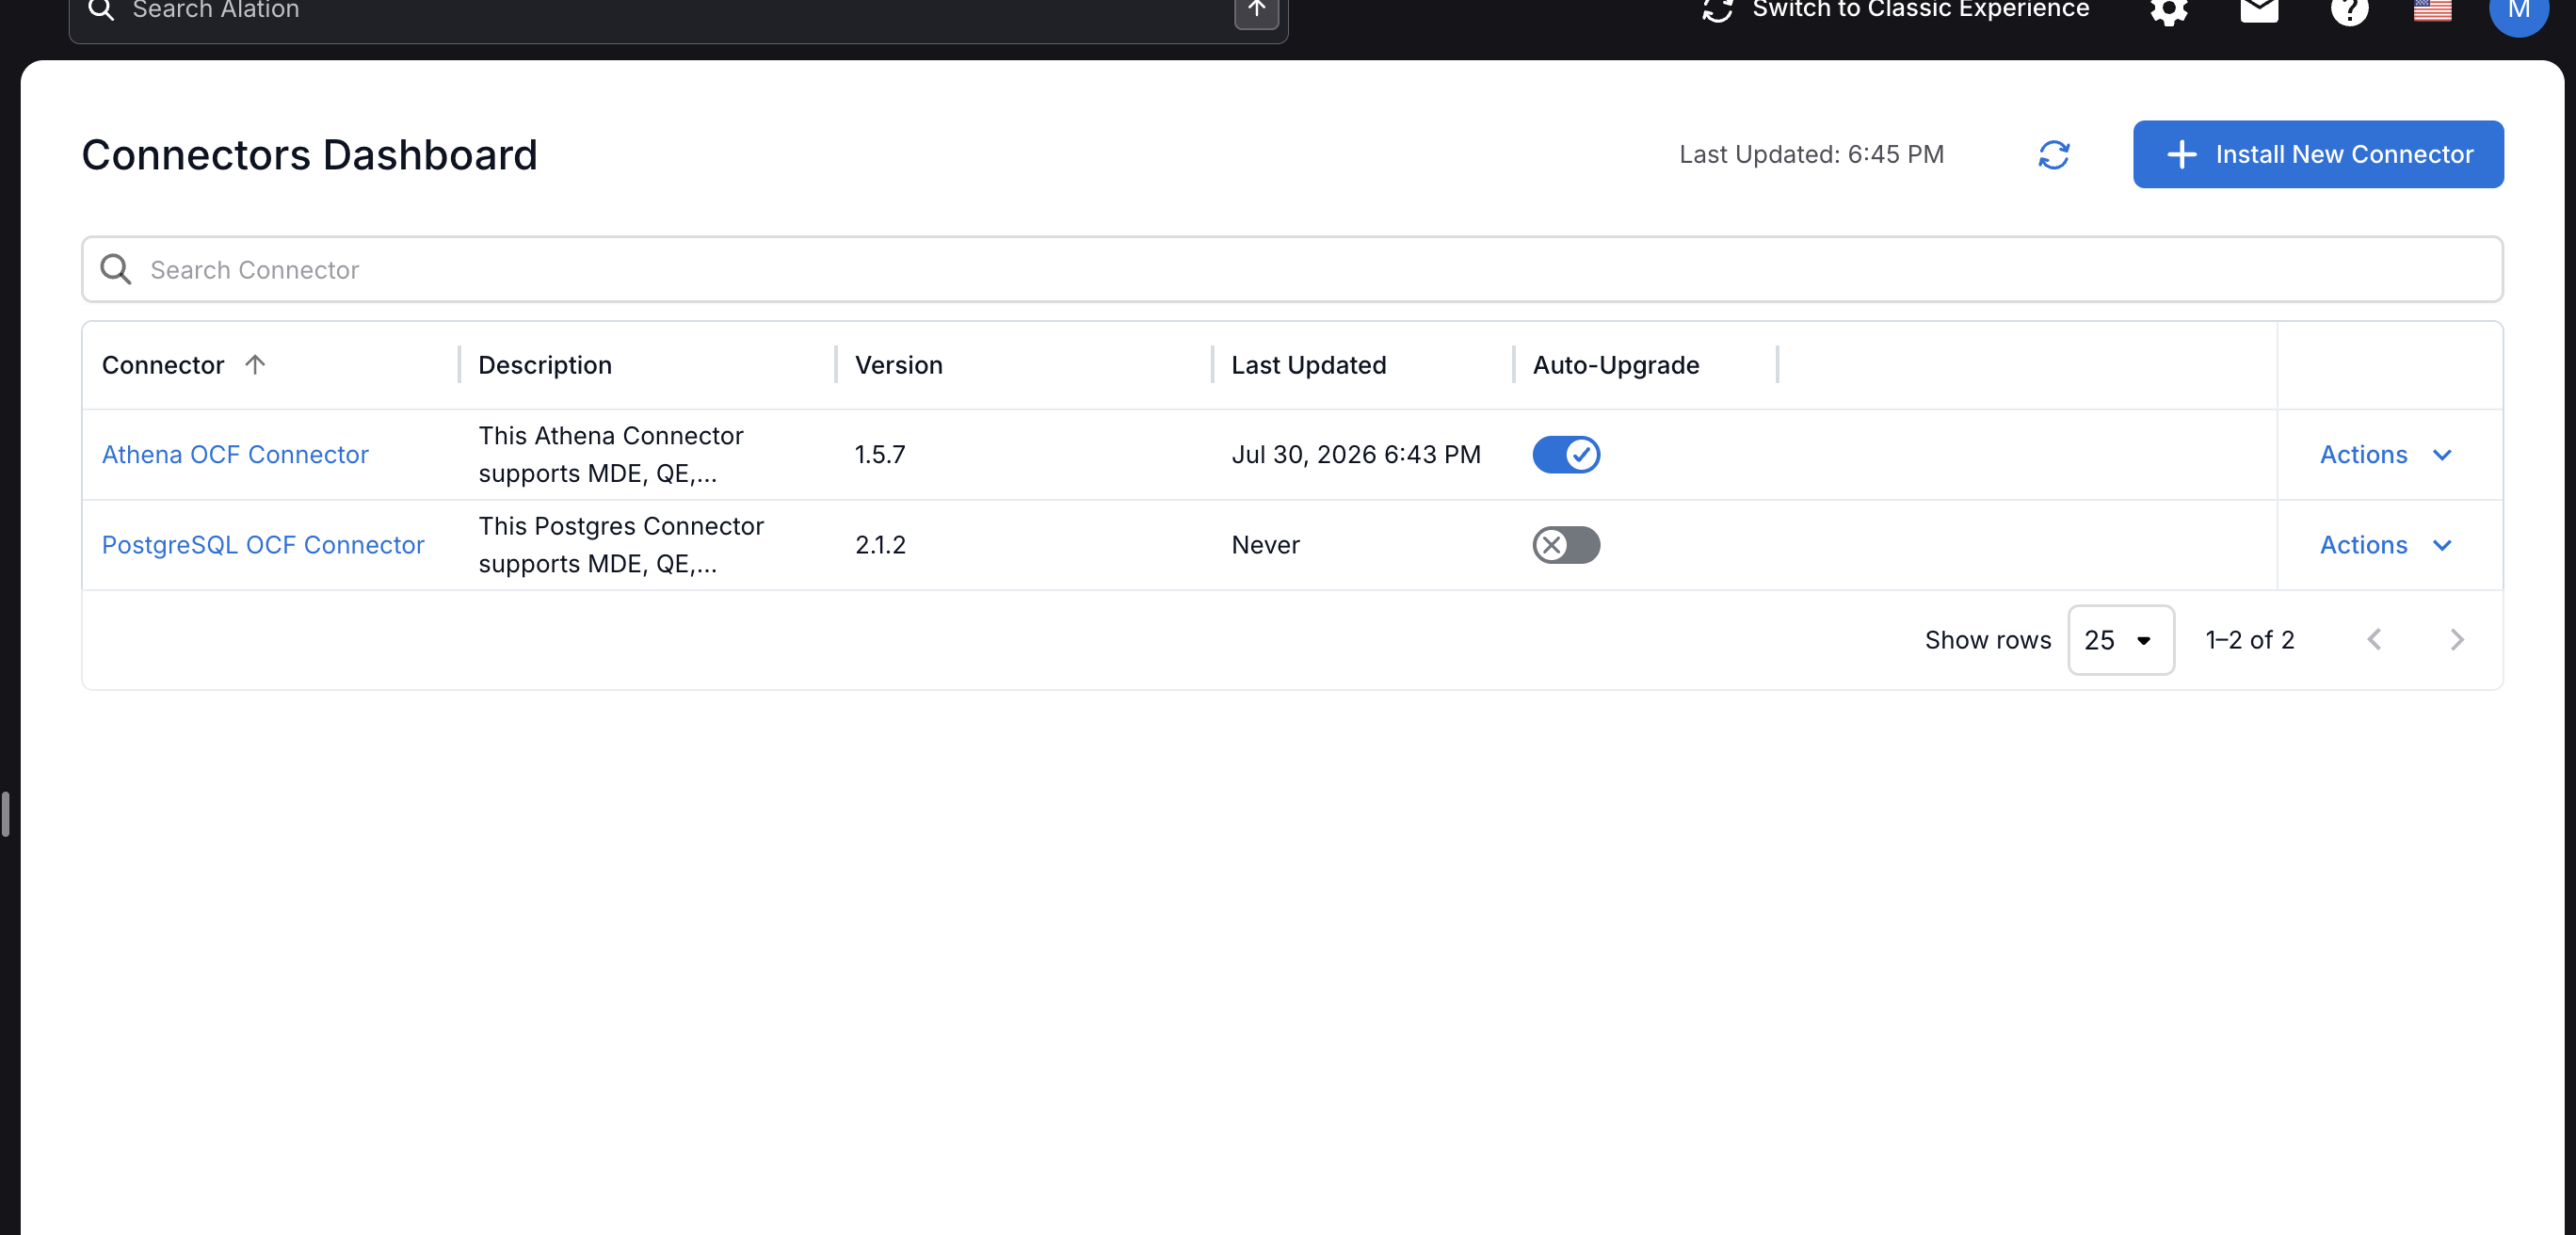Expand Actions menu for PostgreSQL OCF Connector
2576x1235 pixels.
[x=2385, y=545]
